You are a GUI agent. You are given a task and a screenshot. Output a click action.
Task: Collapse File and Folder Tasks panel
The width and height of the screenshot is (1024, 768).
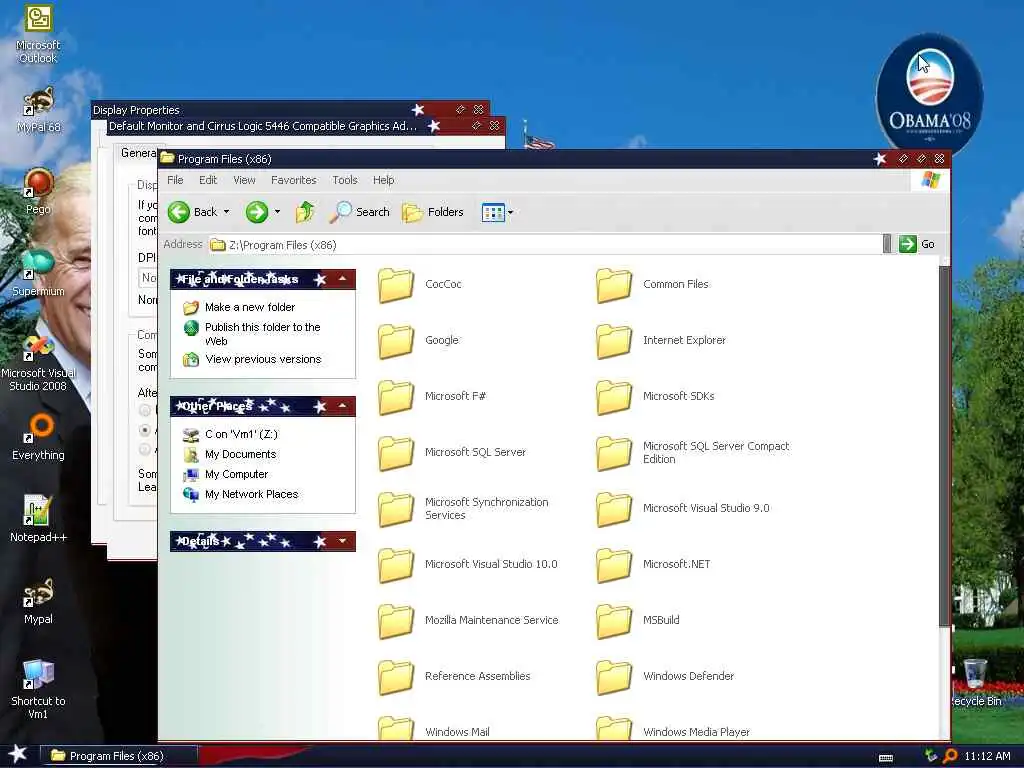342,279
